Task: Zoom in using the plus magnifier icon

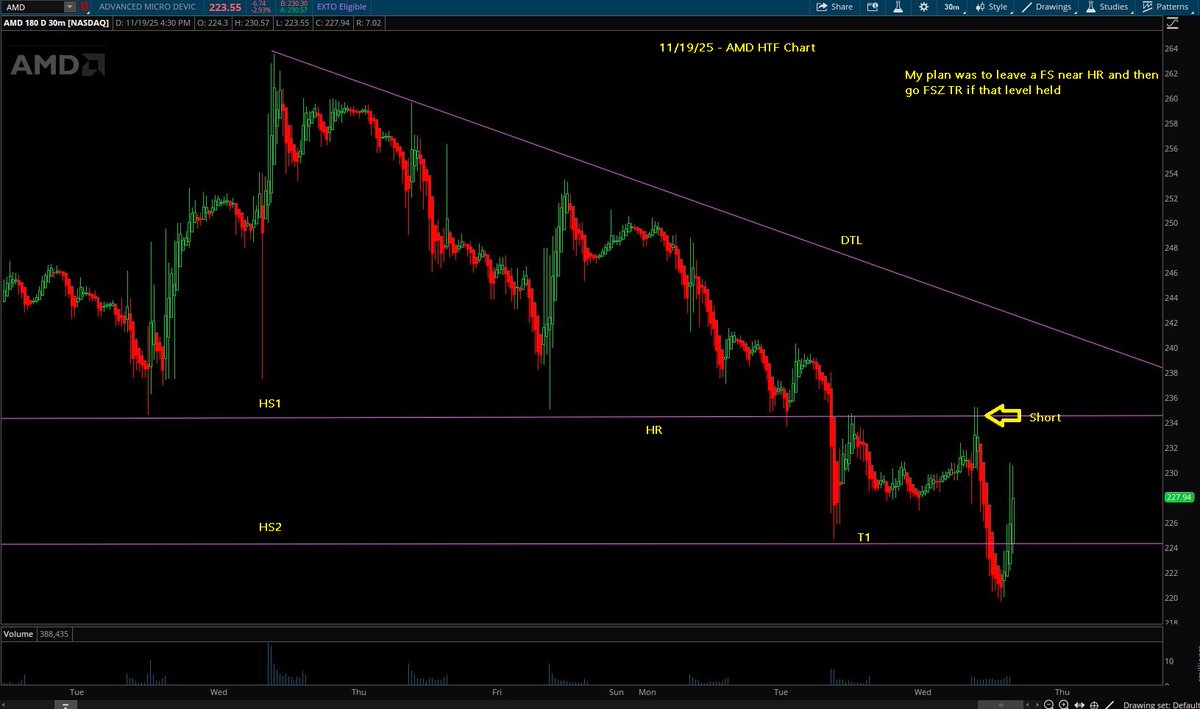Action: (x=1064, y=704)
